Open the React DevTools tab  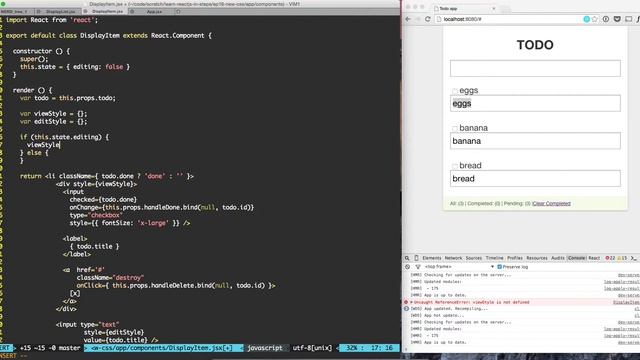pyautogui.click(x=594, y=258)
